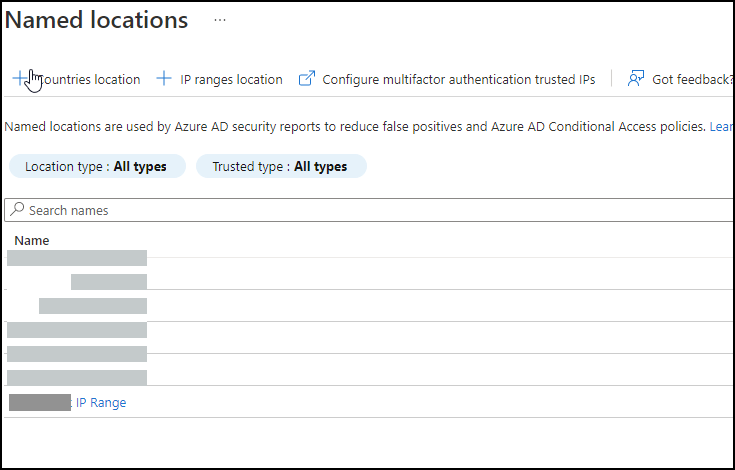Viewport: 735px width, 470px height.
Task: Open the redacted entry directly above IP Range
Action: coord(77,378)
